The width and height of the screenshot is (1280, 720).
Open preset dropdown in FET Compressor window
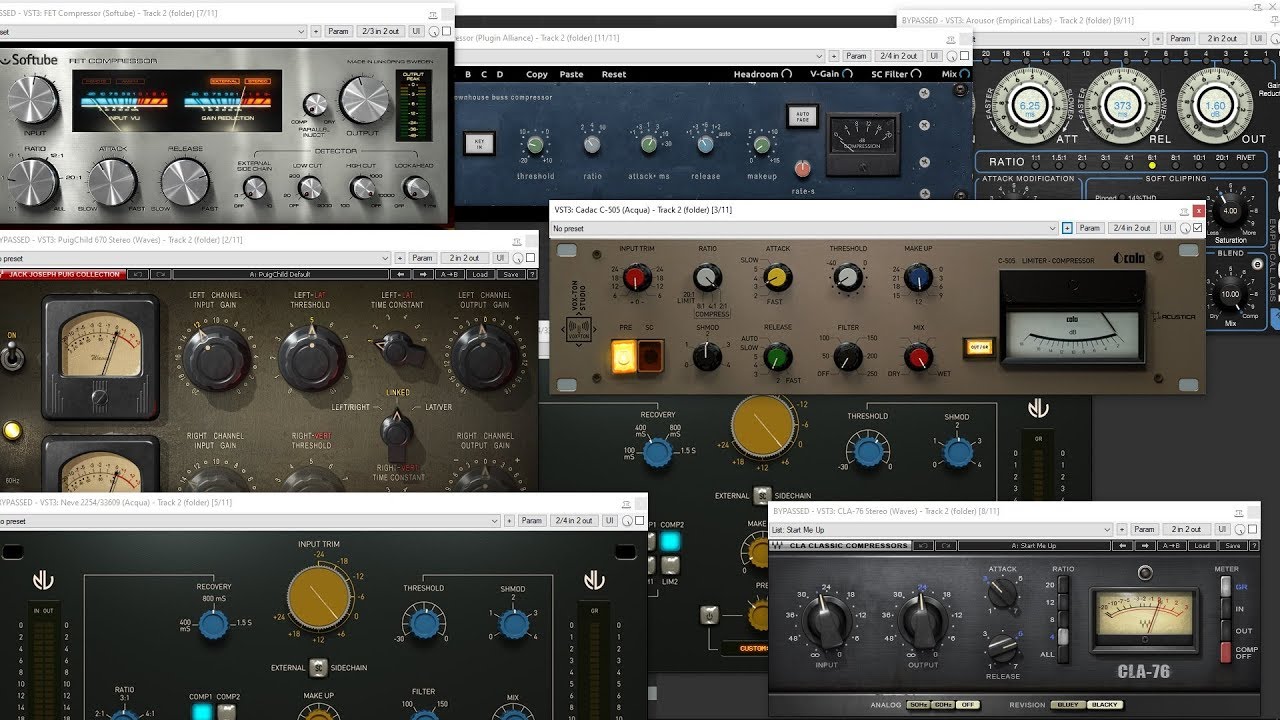coord(153,31)
